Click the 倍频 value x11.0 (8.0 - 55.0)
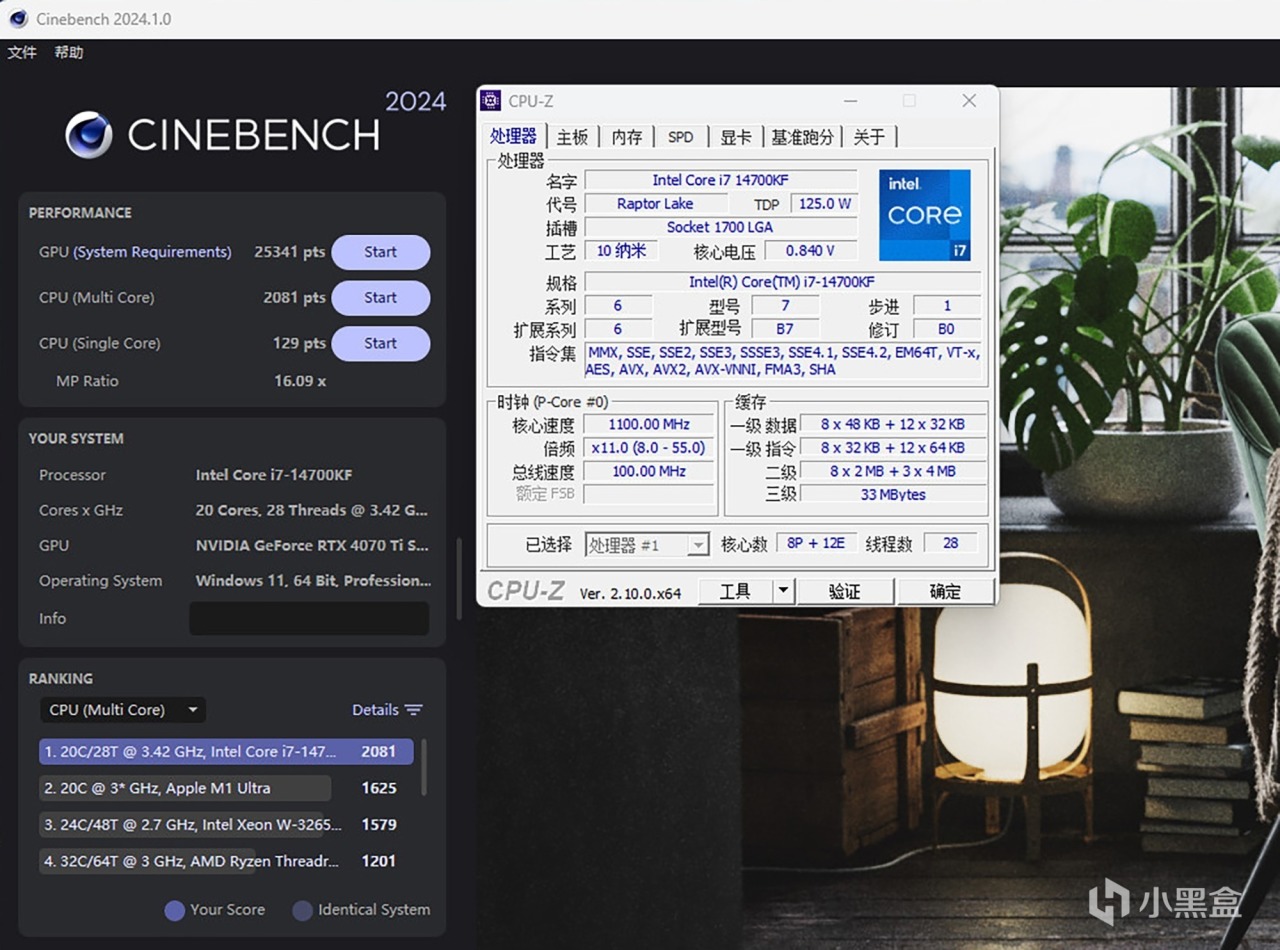 pyautogui.click(x=649, y=448)
